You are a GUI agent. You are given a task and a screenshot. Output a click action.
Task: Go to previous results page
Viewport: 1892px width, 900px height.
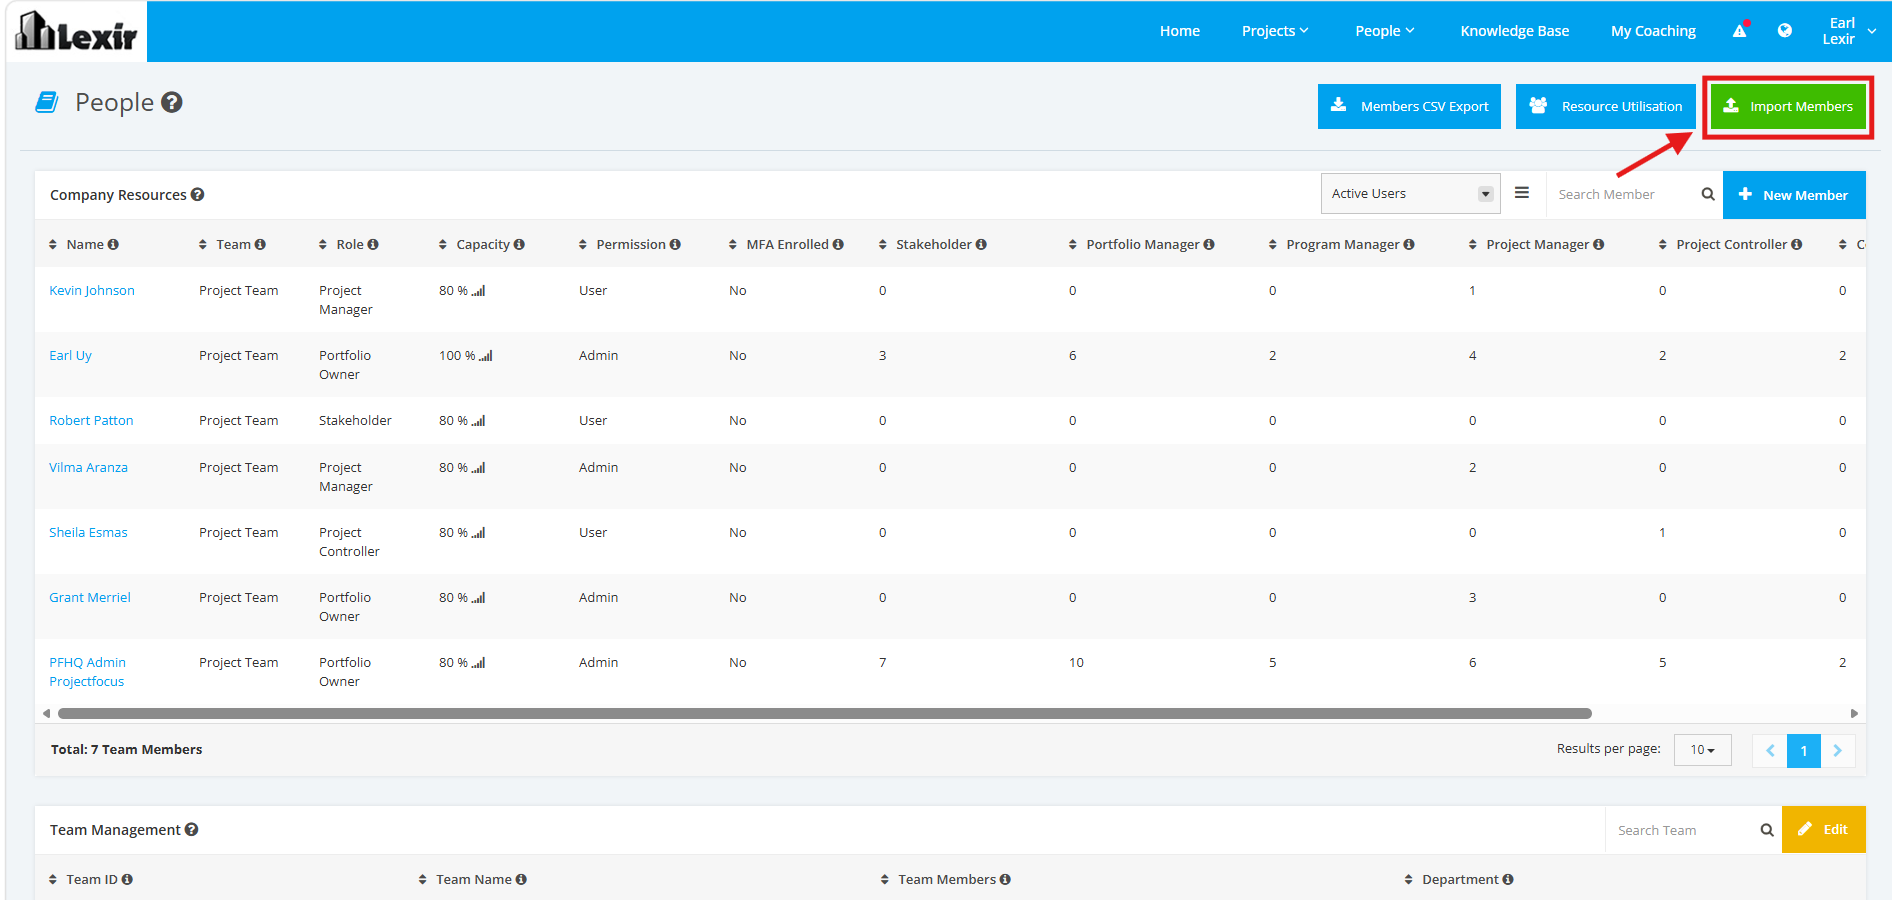coord(1770,750)
